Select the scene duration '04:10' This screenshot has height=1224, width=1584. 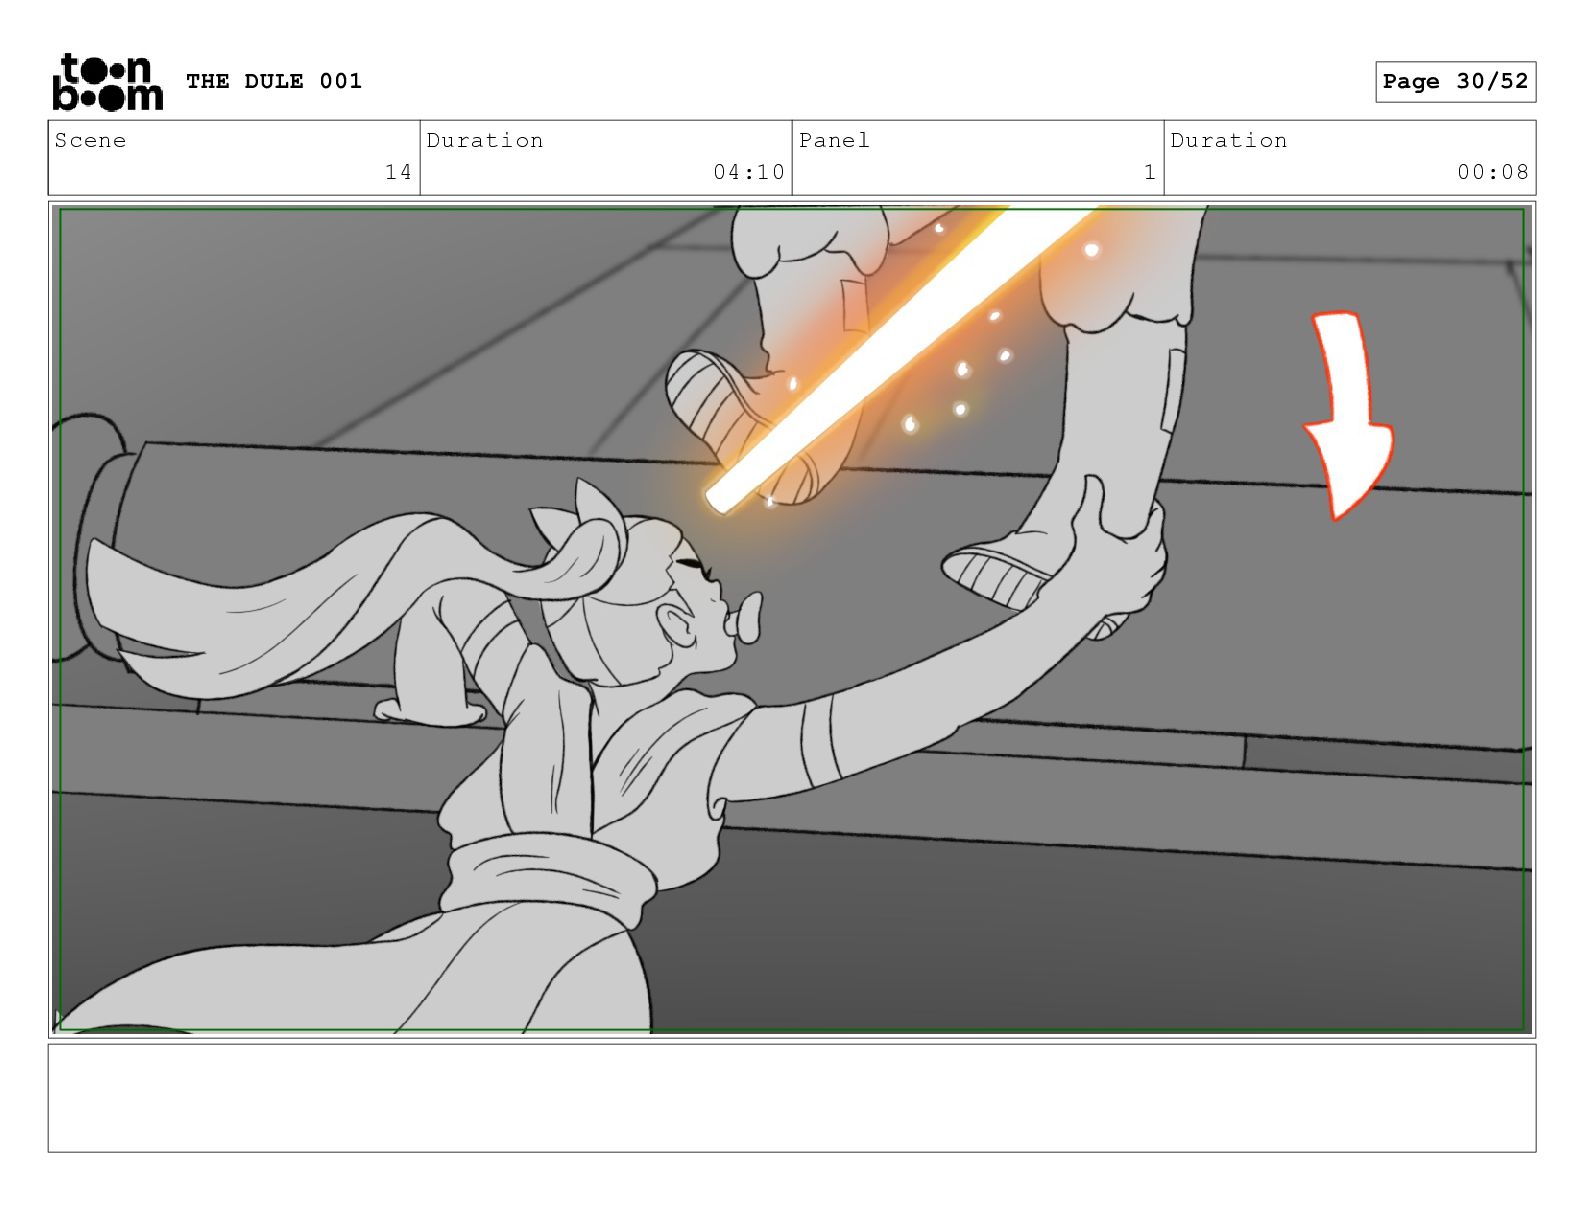(x=749, y=172)
